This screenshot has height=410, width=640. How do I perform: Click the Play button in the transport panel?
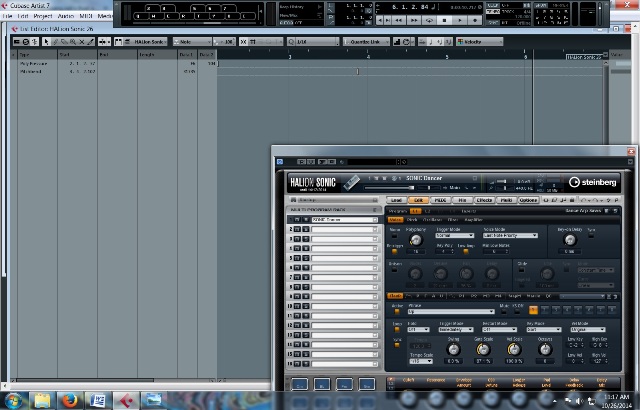tap(460, 20)
